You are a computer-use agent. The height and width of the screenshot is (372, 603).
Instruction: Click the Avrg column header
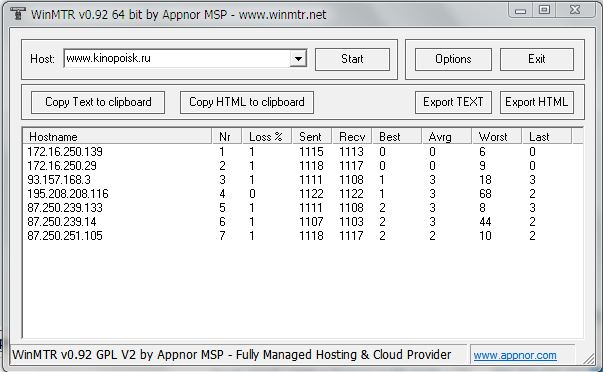coord(446,137)
